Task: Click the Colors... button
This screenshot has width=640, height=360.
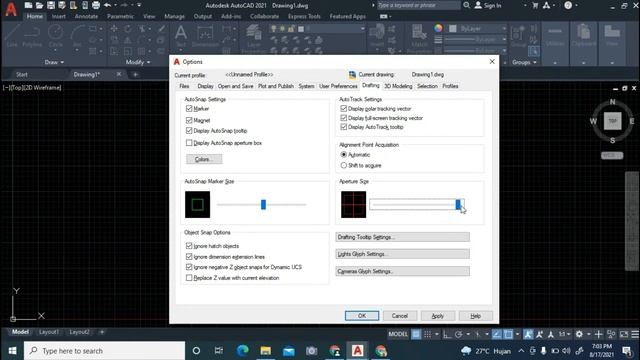Action: (x=204, y=159)
